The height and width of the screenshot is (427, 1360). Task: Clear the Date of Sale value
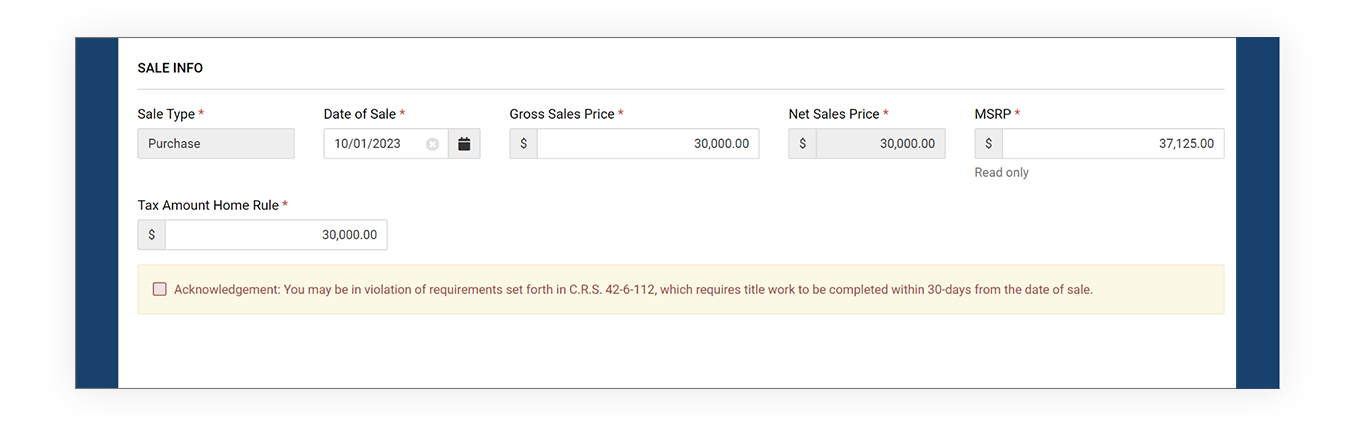point(432,144)
